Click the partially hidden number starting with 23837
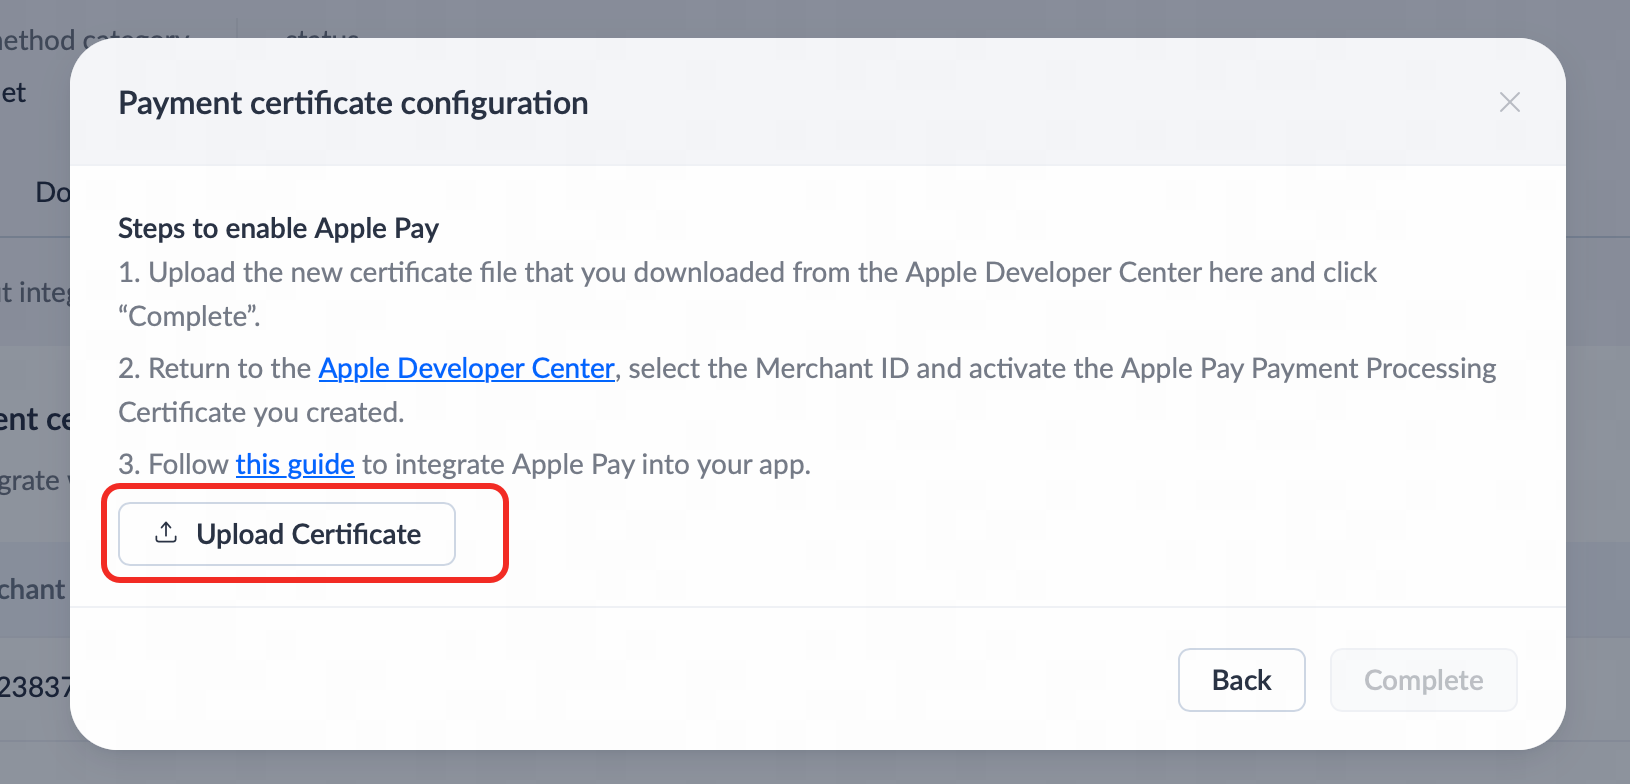 34,687
